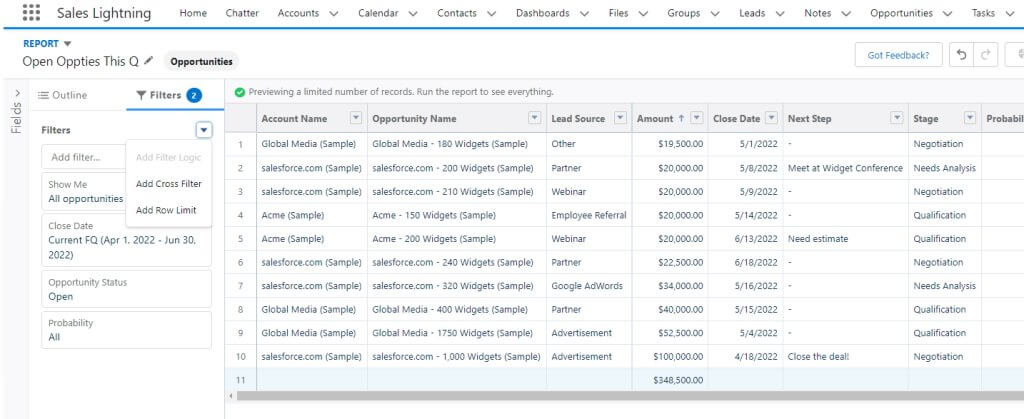
Task: Open the Filters options dropdown arrow
Action: [x=204, y=130]
